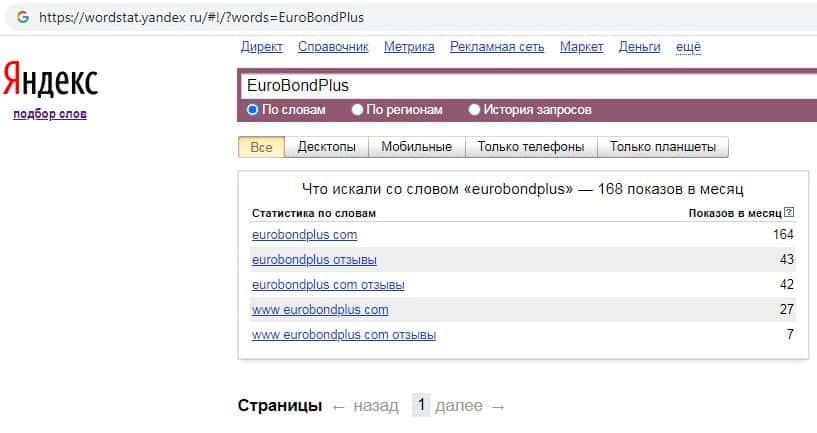Click the Google icon in address bar
Image resolution: width=817 pixels, height=433 pixels.
coord(22,17)
